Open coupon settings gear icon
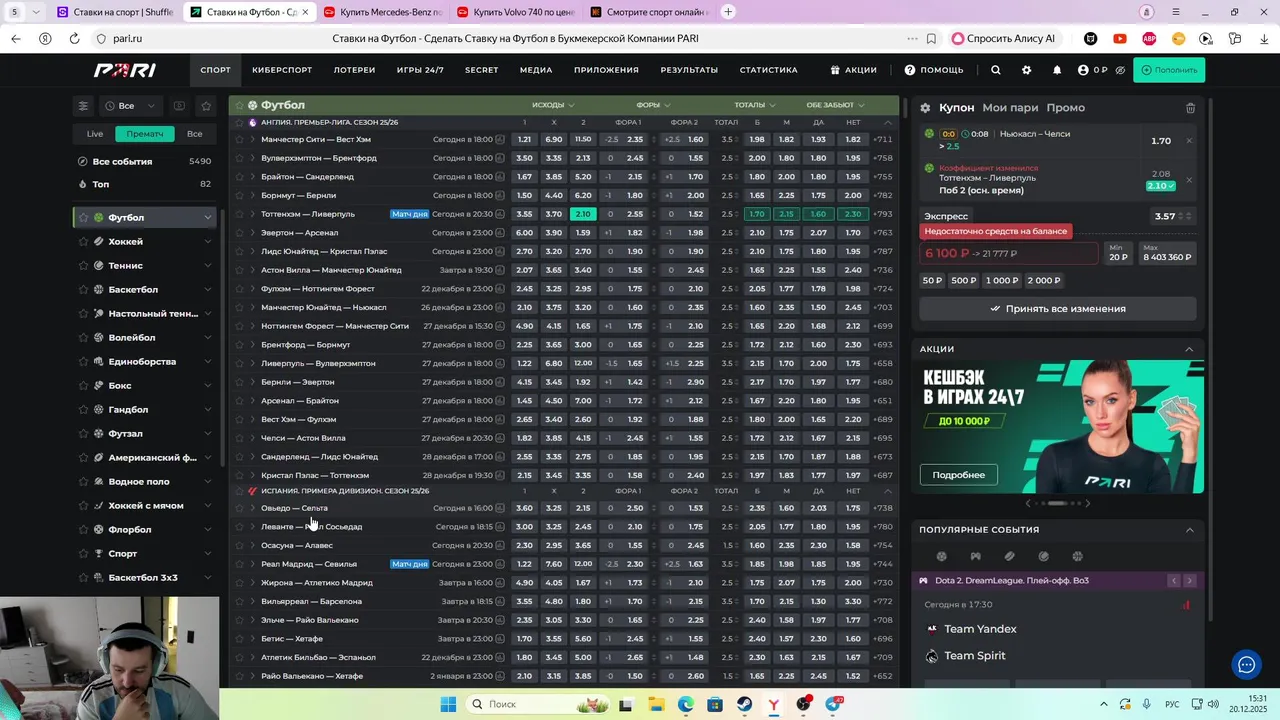This screenshot has width=1280, height=720. [925, 108]
